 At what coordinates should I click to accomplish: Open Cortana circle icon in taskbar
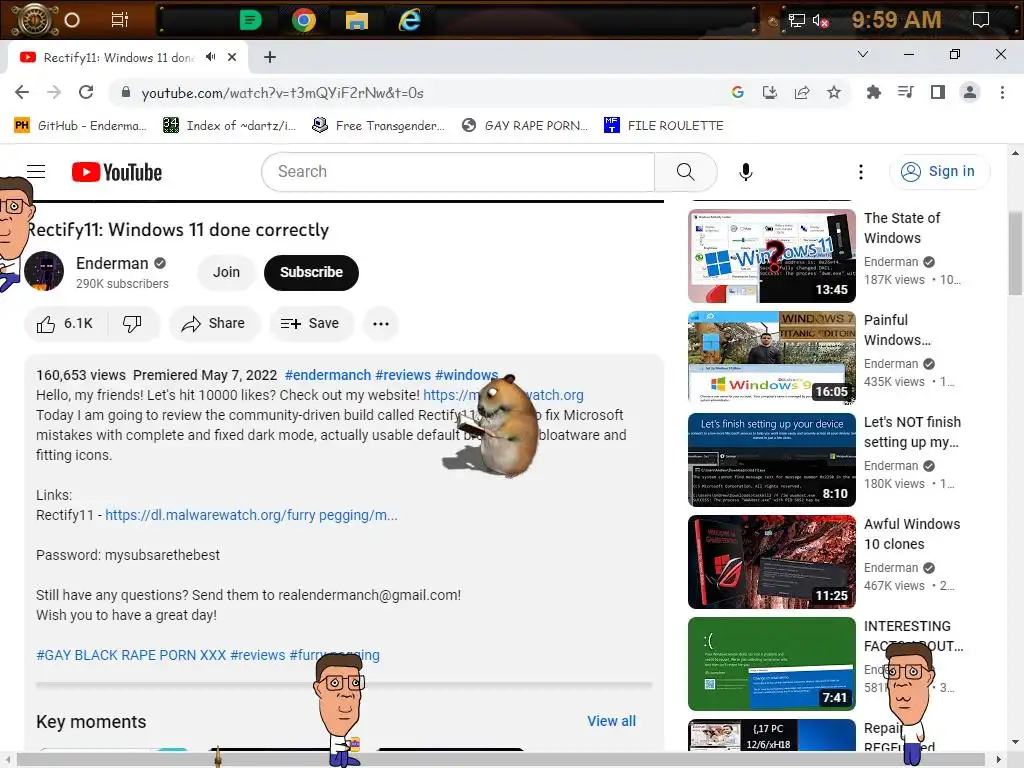(72, 20)
